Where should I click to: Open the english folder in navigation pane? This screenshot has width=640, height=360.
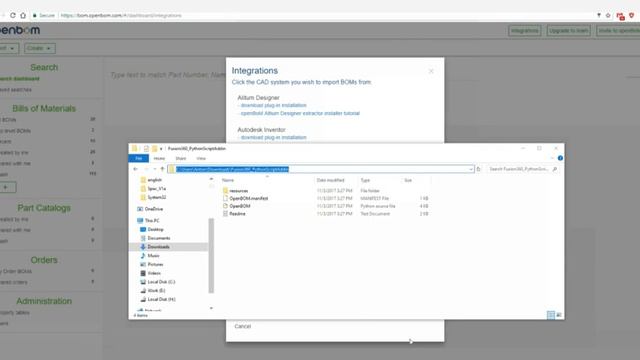154,180
